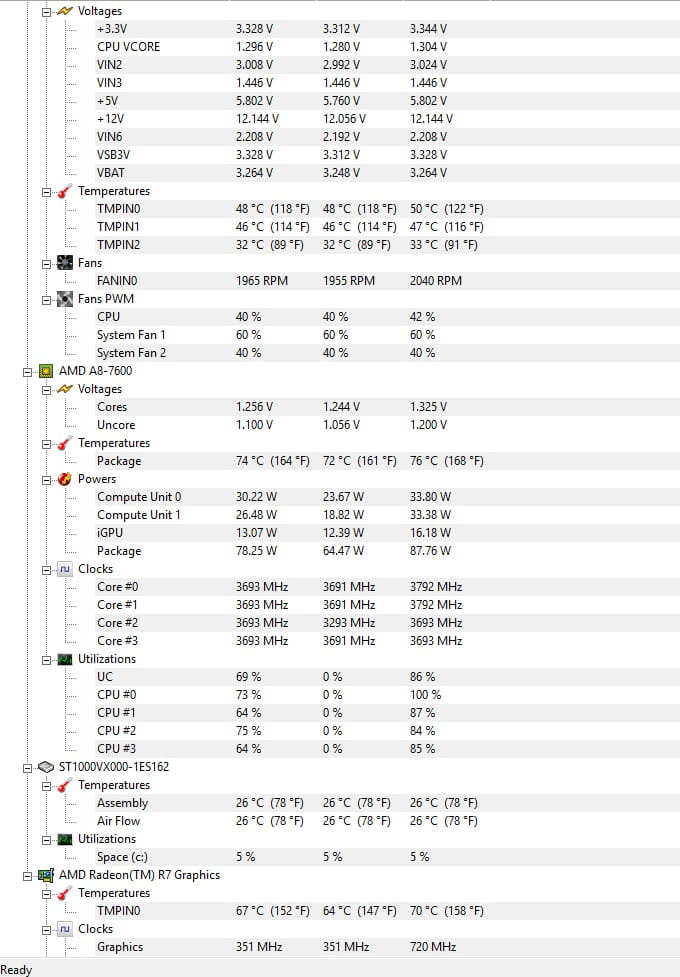Click the top Voltages lightning icon
The image size is (680, 977).
click(x=64, y=11)
